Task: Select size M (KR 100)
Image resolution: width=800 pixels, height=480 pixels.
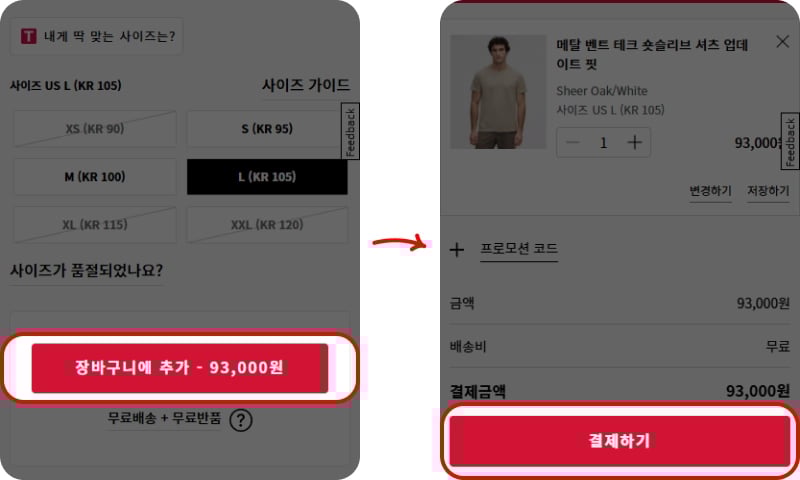Action: [95, 177]
